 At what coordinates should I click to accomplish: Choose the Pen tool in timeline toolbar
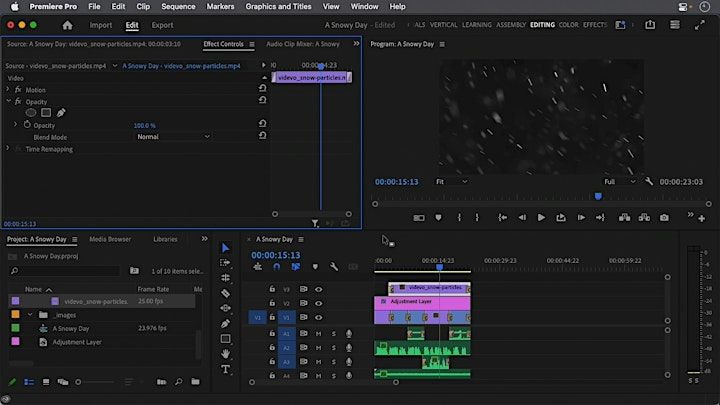pyautogui.click(x=225, y=323)
